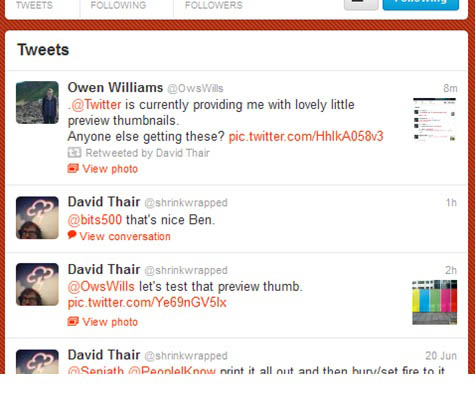
Task: Open the screenshot preview thumbnail in Owen's tweet
Action: 435,120
